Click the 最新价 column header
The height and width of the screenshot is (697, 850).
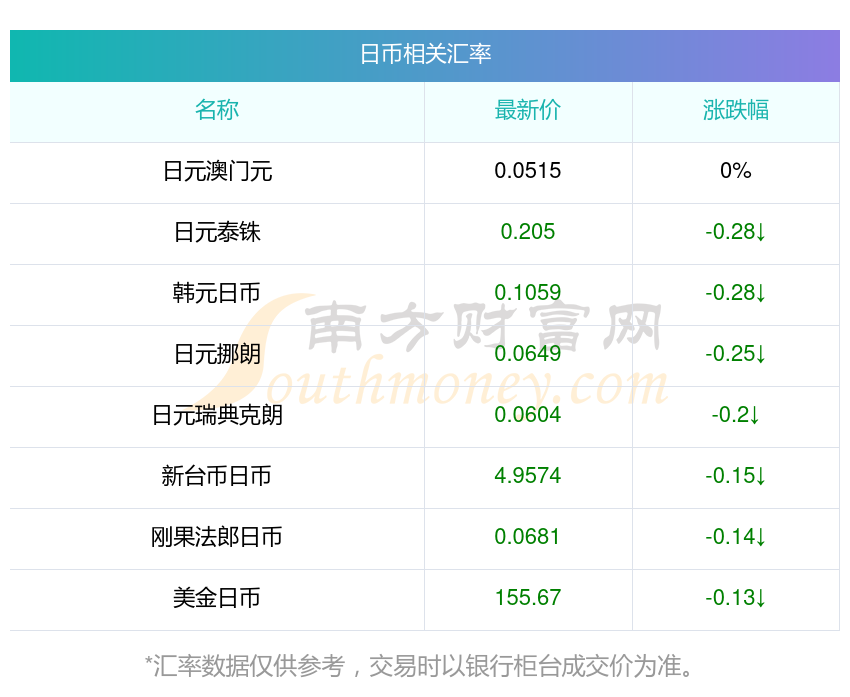pyautogui.click(x=528, y=110)
